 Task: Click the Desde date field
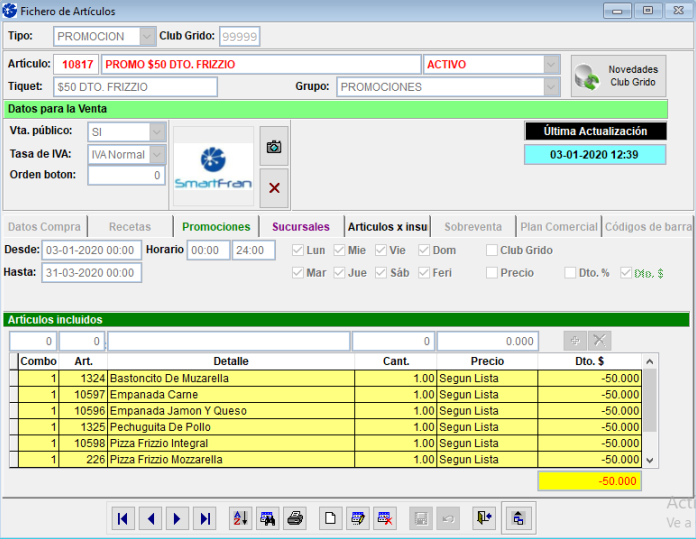(92, 250)
